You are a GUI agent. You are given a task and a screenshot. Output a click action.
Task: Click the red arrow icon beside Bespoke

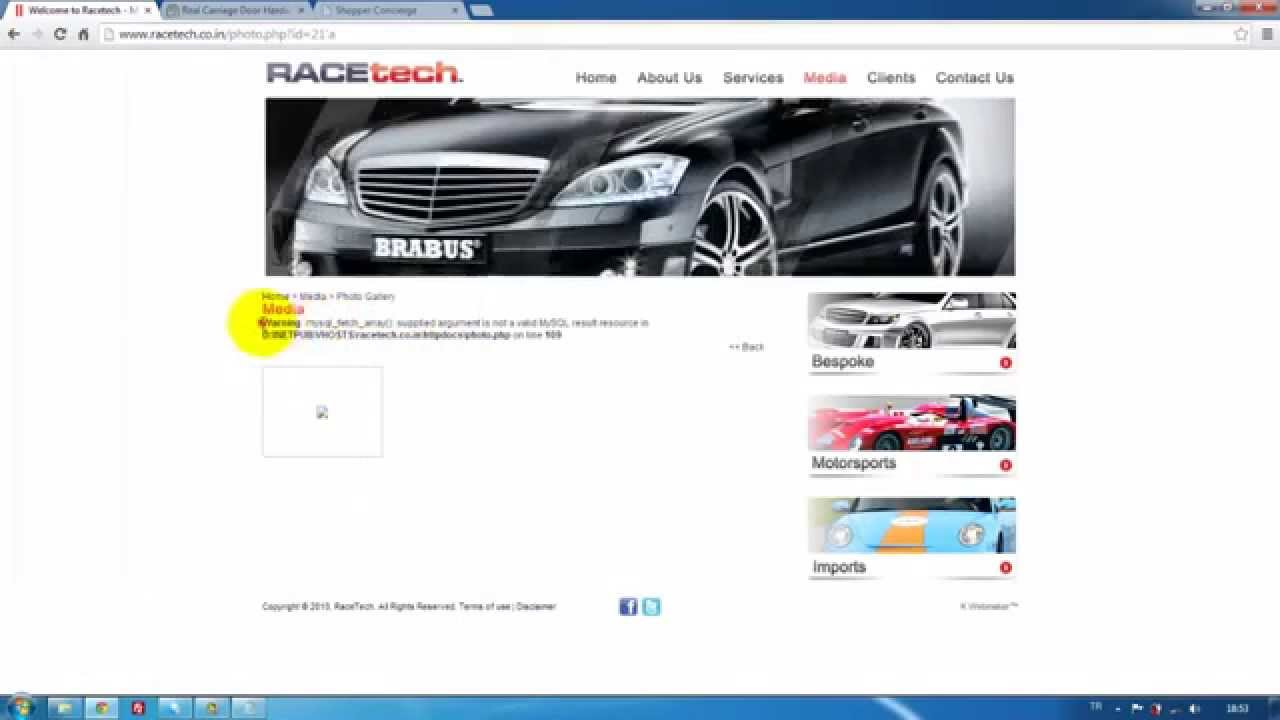point(1005,363)
